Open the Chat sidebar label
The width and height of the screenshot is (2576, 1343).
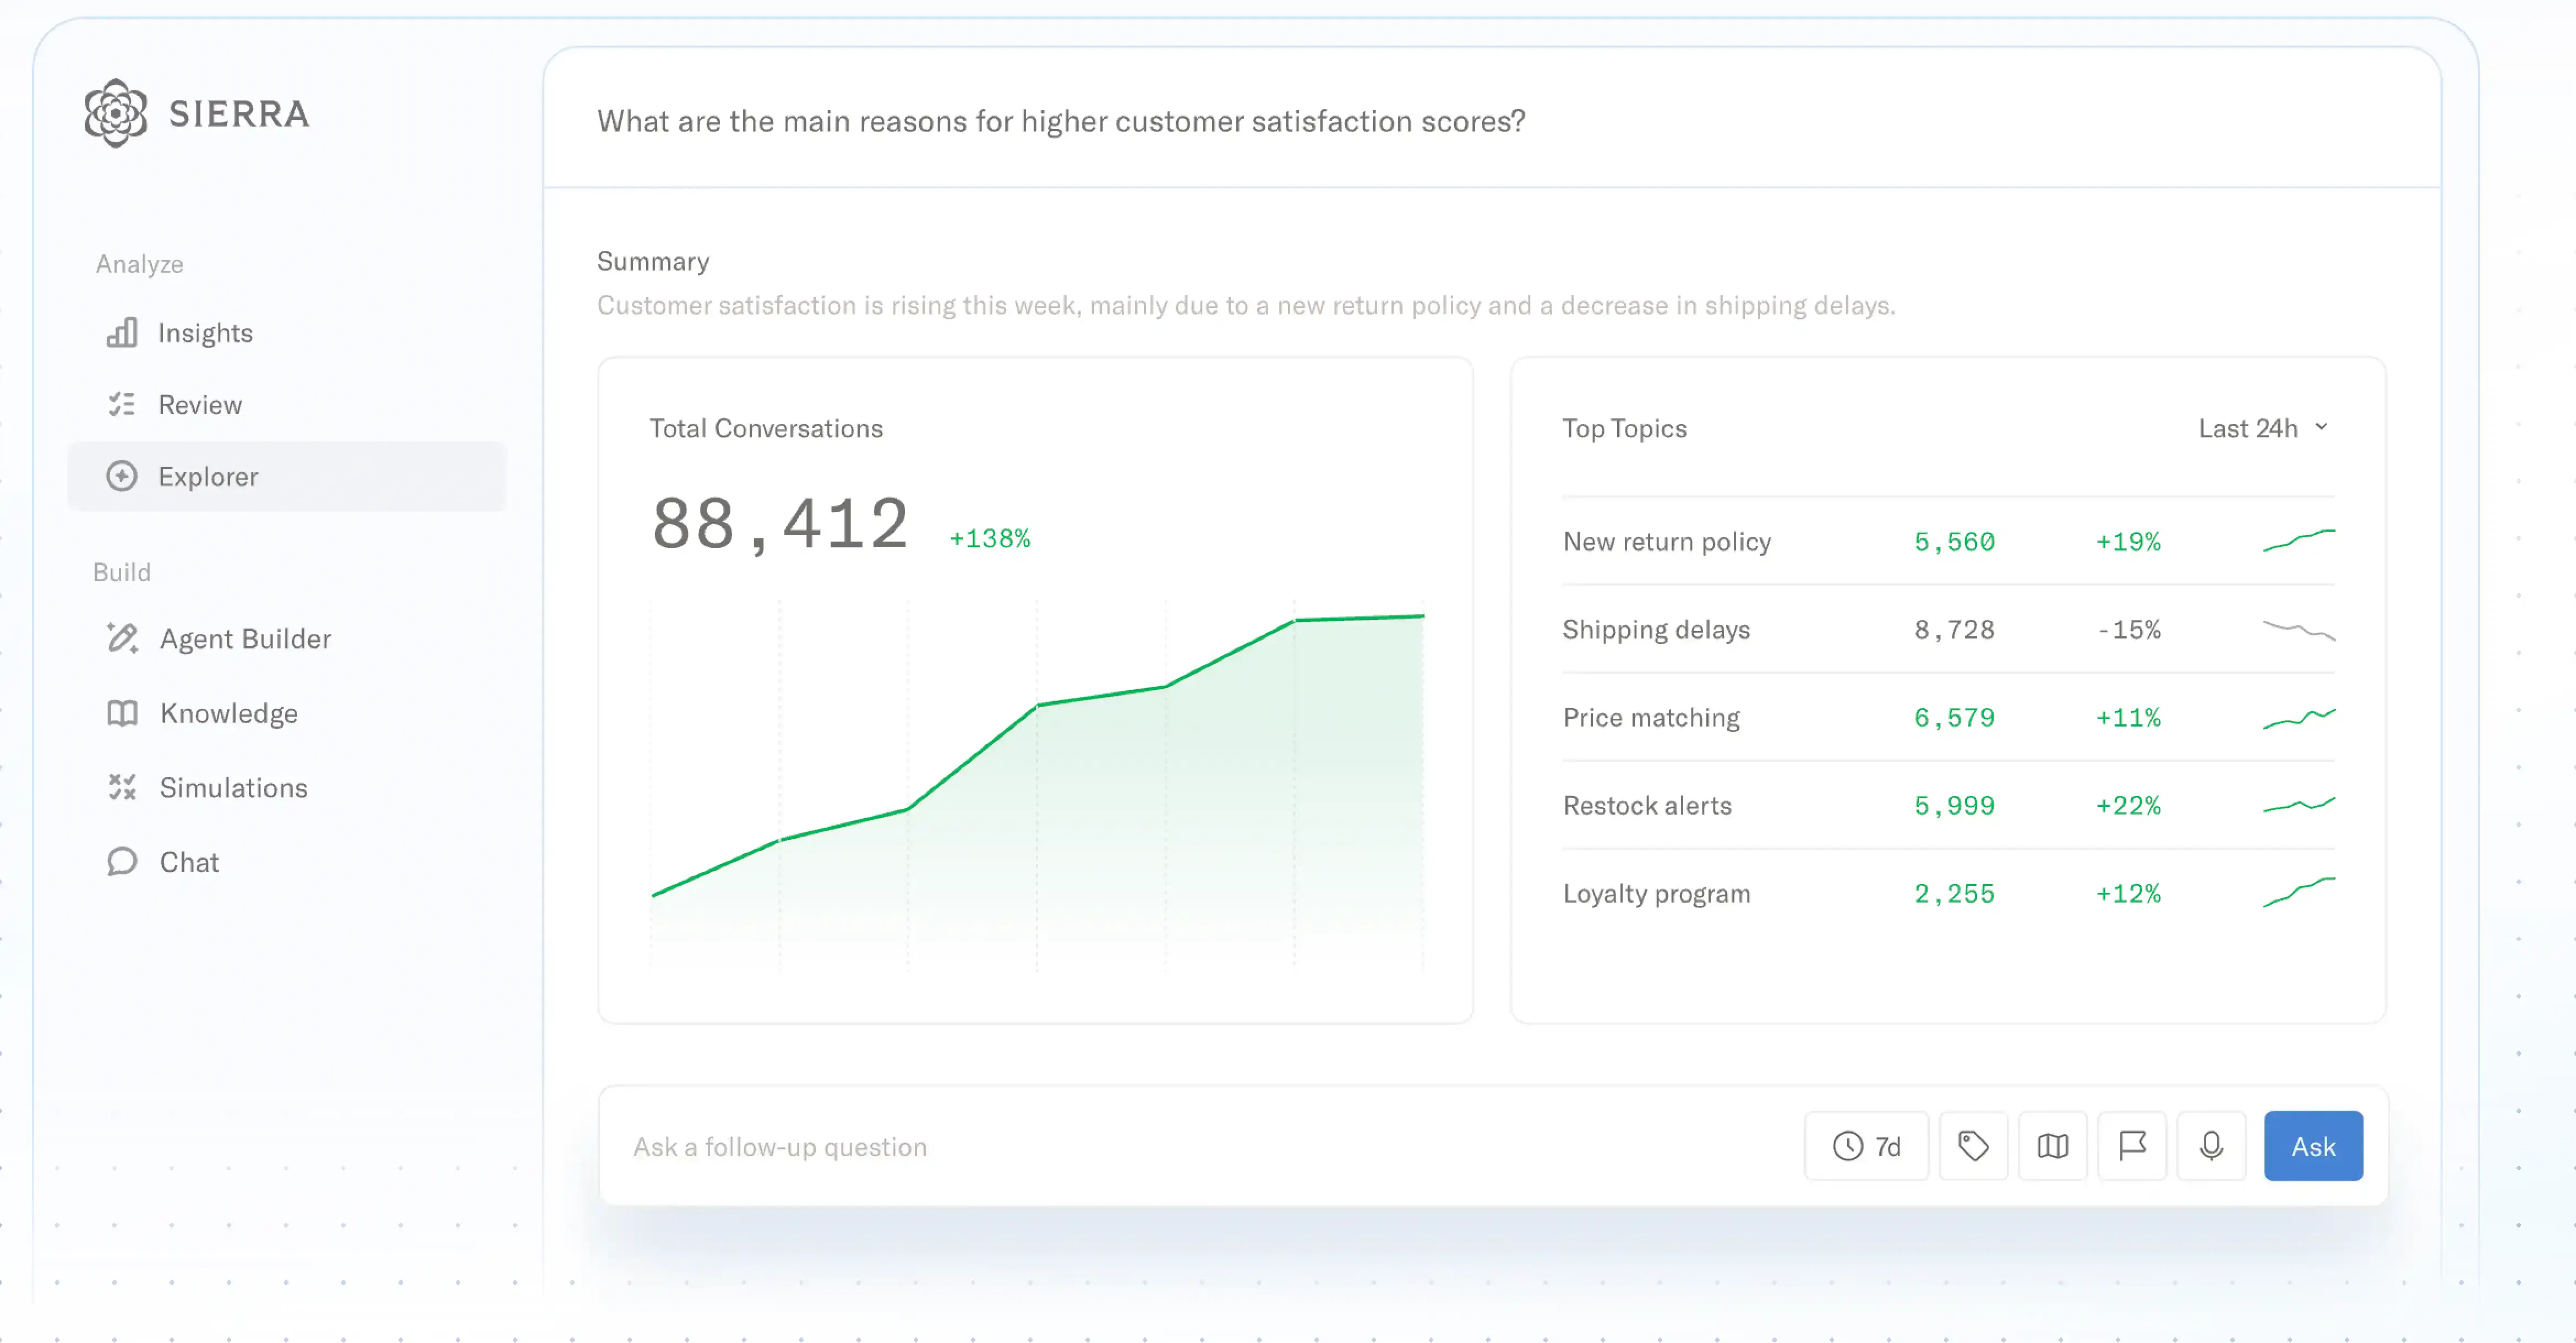click(x=189, y=862)
